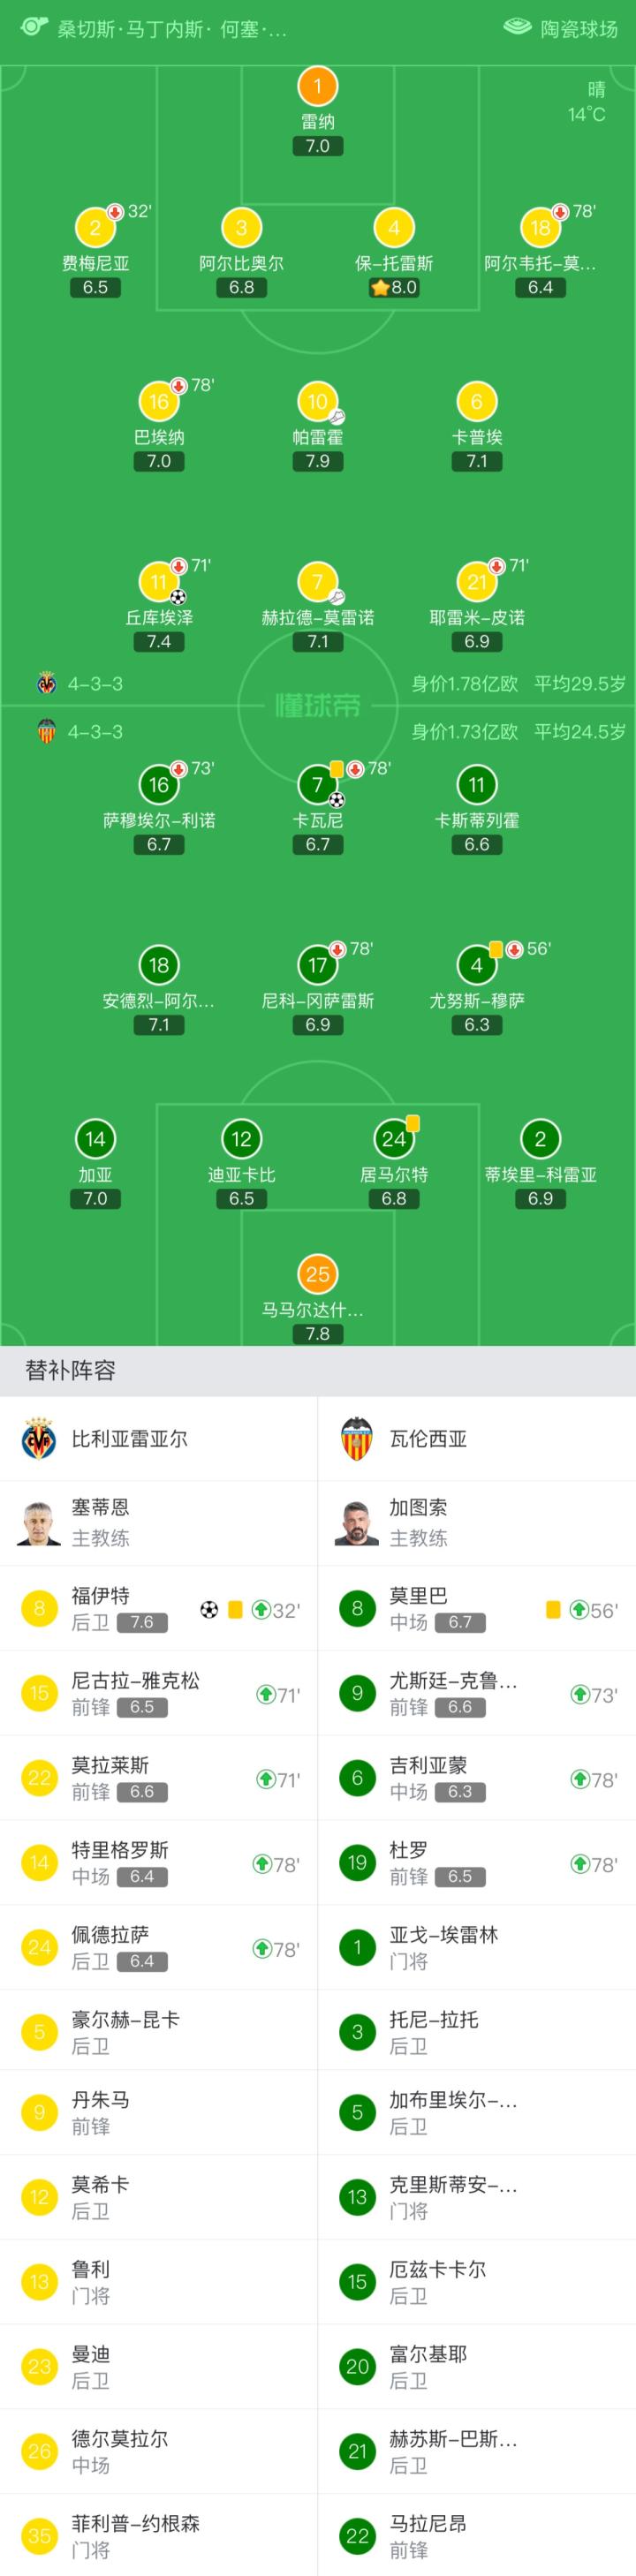Click the 比利亚雷亚尔 team name header
Viewport: 636px width, 2576px height.
coord(129,1439)
